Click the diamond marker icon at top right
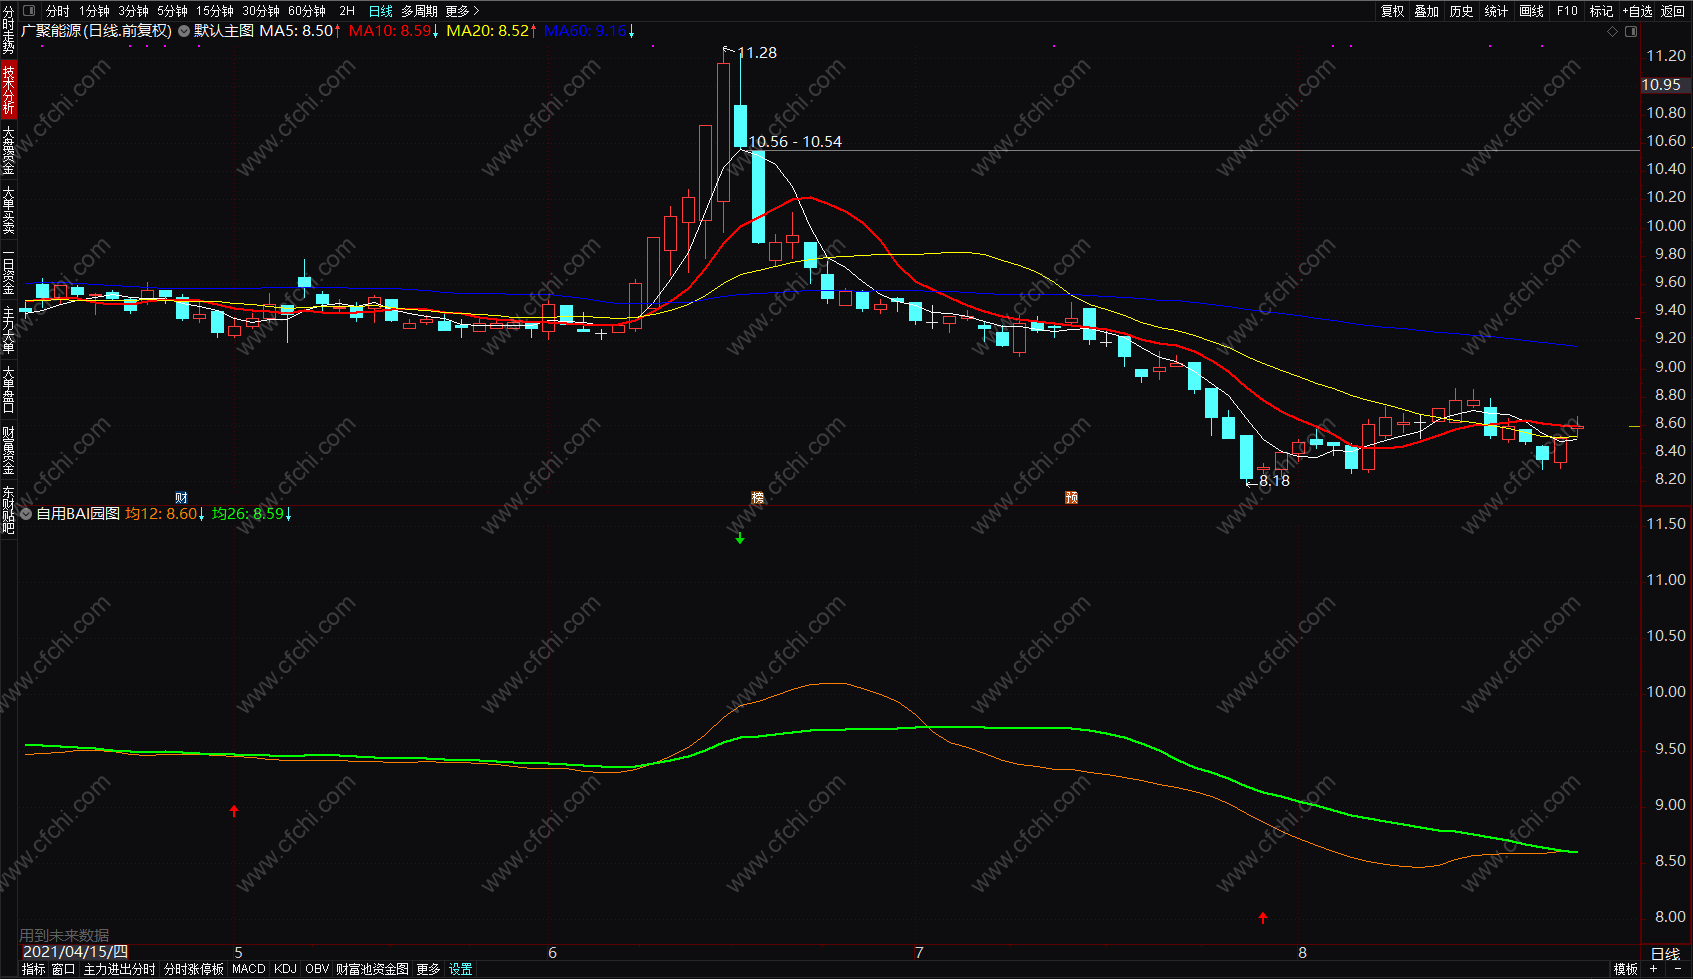Screen dimensions: 1693x979 tap(1612, 31)
